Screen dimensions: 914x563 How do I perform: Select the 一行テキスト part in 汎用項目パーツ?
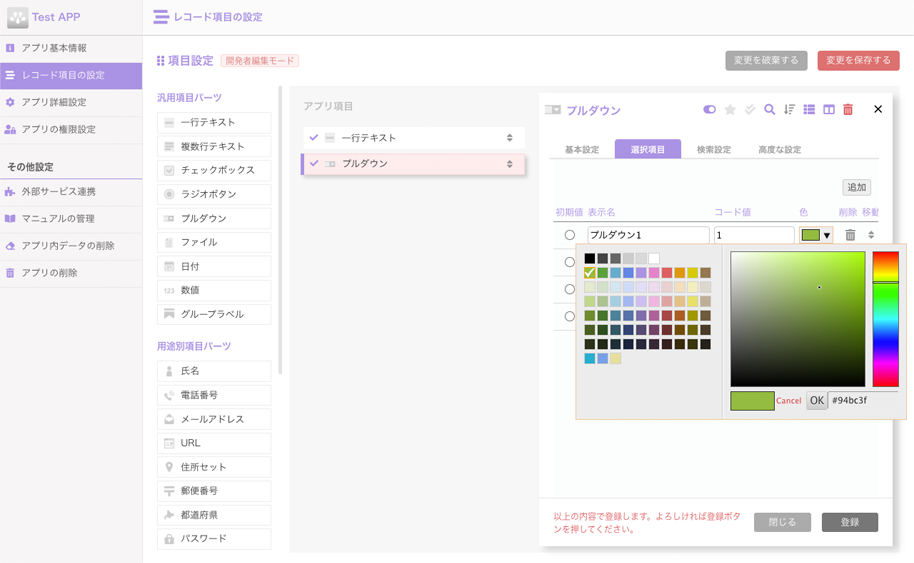pyautogui.click(x=214, y=122)
